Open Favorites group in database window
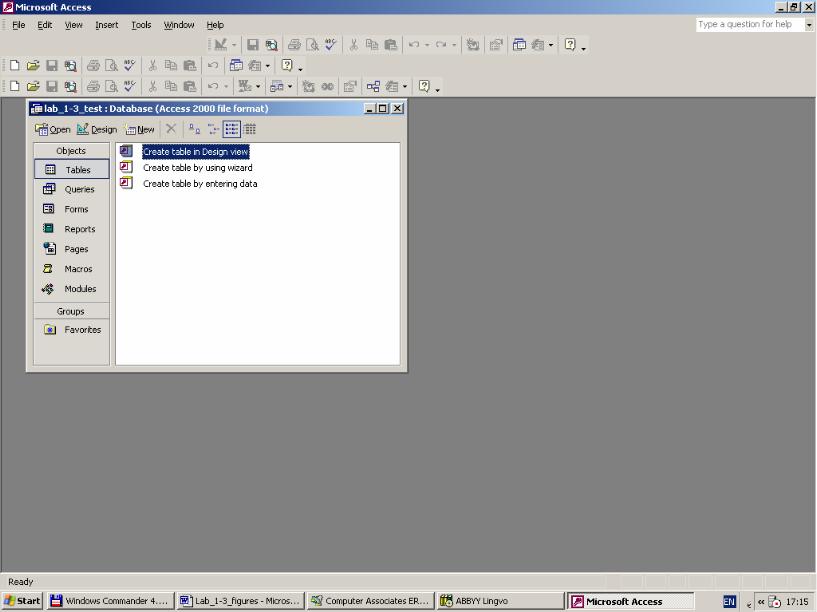This screenshot has height=612, width=817. pyautogui.click(x=72, y=330)
